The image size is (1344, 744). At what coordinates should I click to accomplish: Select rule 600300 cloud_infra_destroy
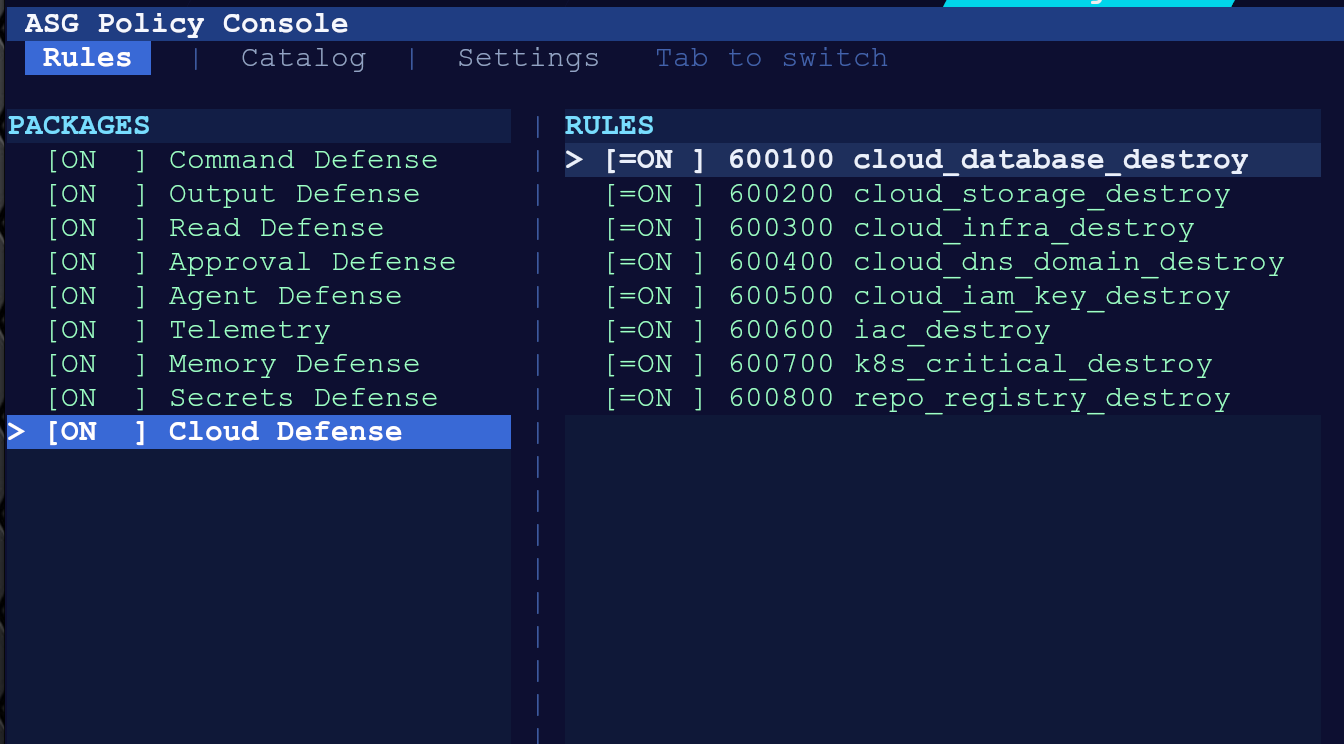pyautogui.click(x=943, y=228)
